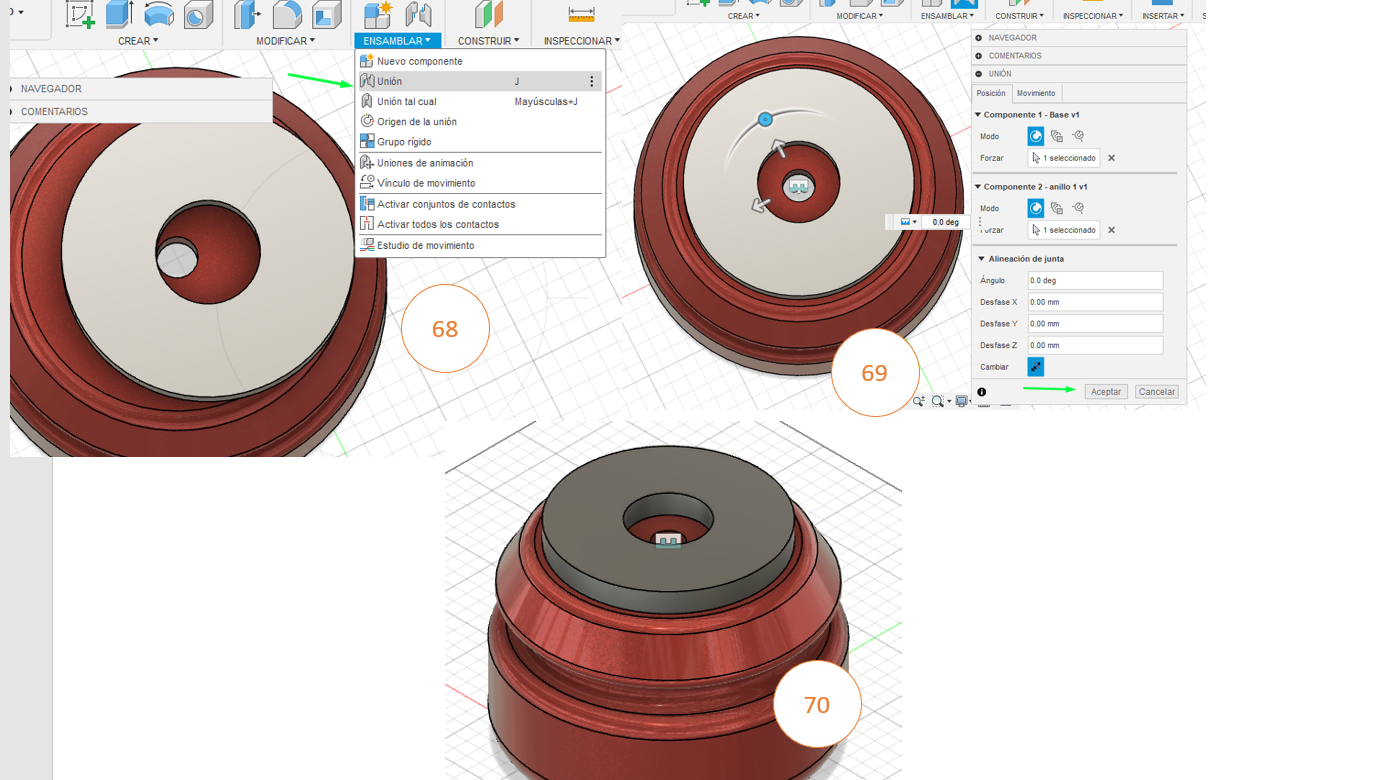The height and width of the screenshot is (780, 1375).
Task: Click the Press Pull tool icon
Action: click(247, 14)
